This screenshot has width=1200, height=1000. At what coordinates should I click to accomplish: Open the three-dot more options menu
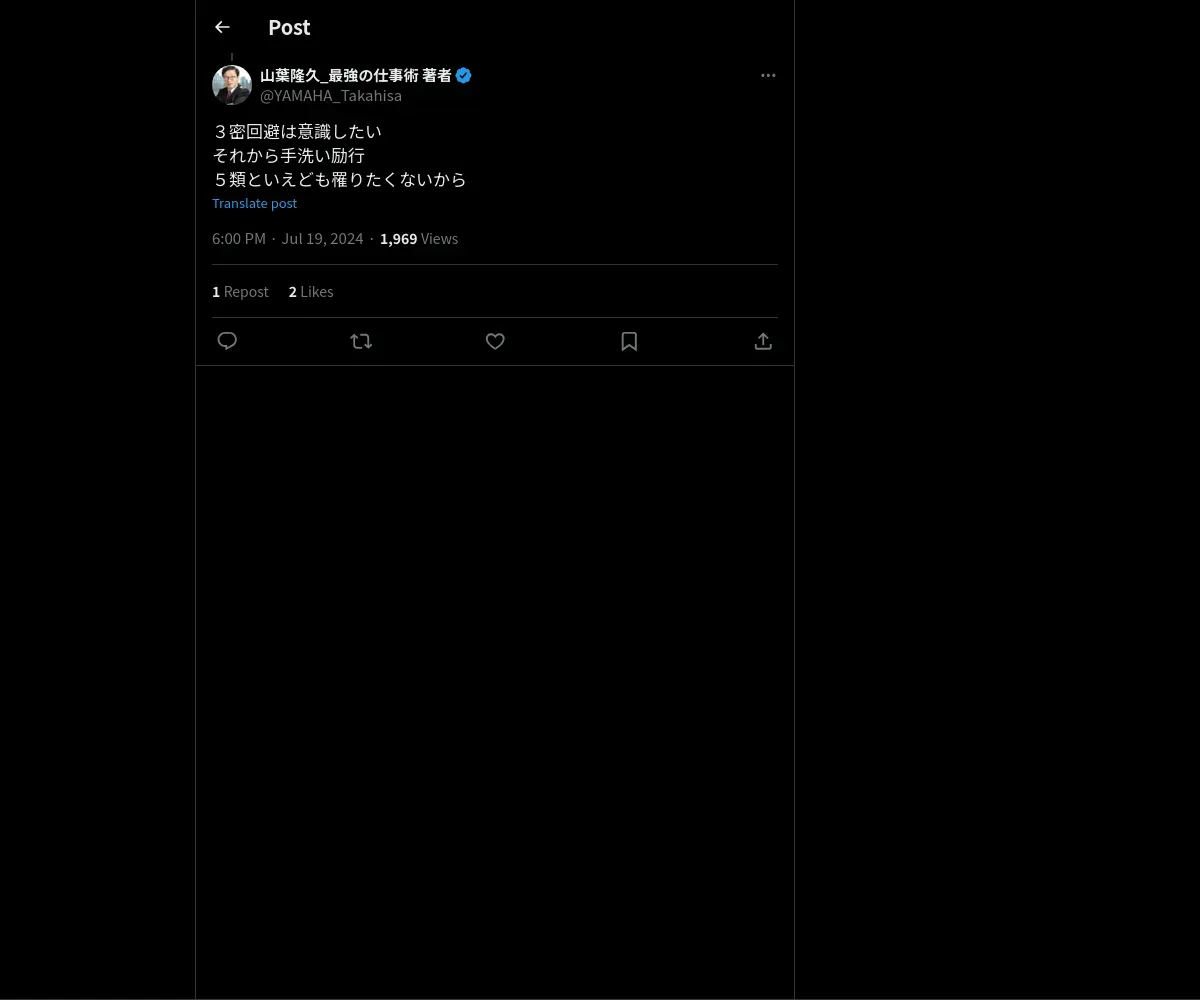point(768,75)
